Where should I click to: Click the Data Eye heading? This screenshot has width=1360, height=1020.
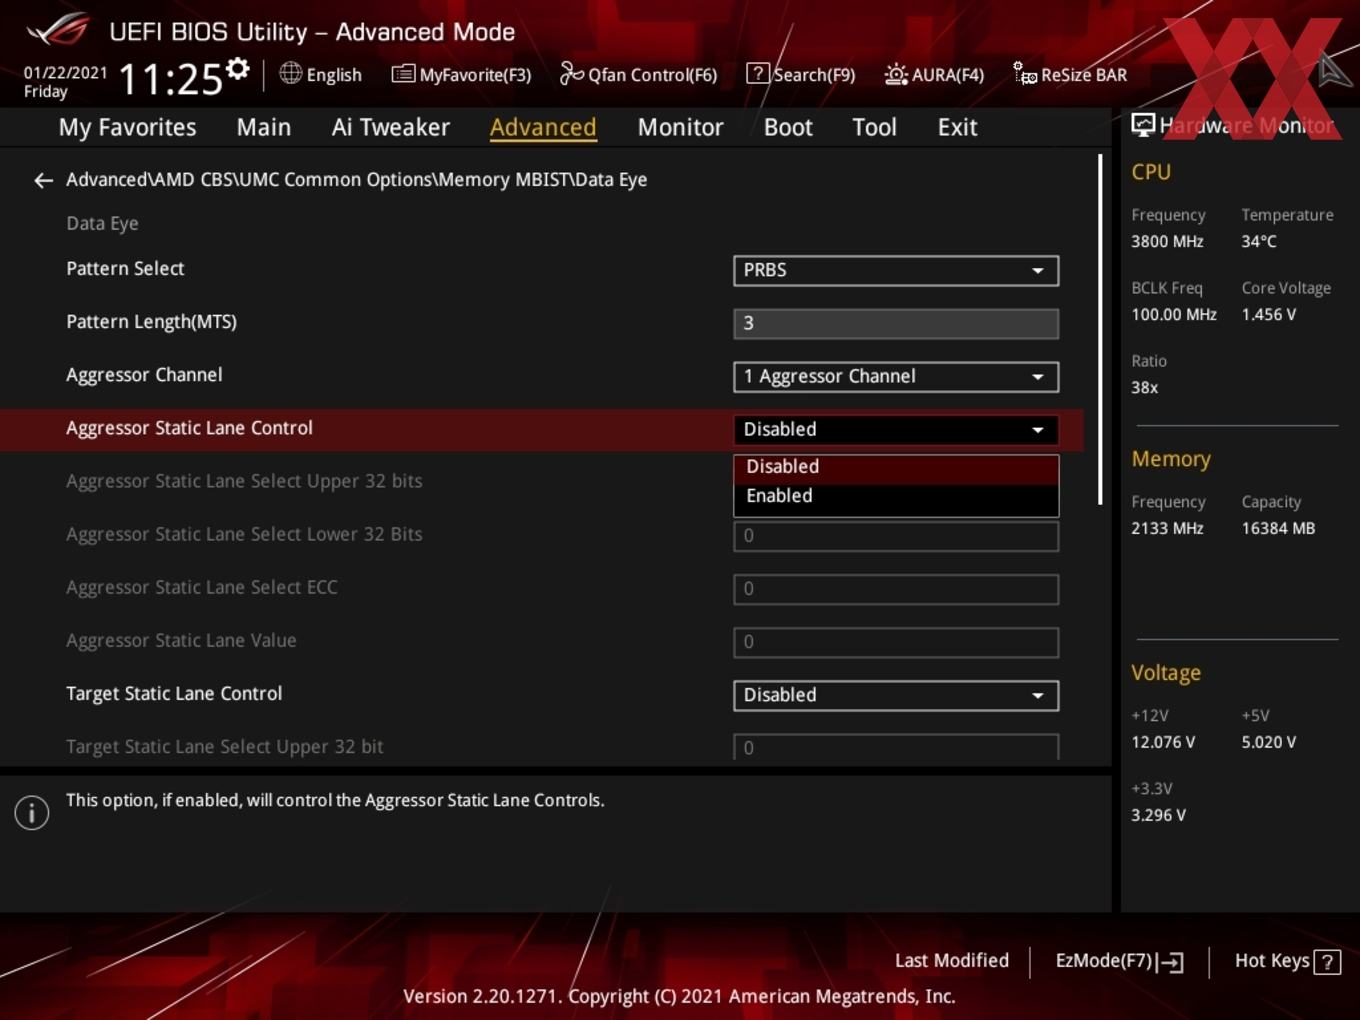pos(102,224)
